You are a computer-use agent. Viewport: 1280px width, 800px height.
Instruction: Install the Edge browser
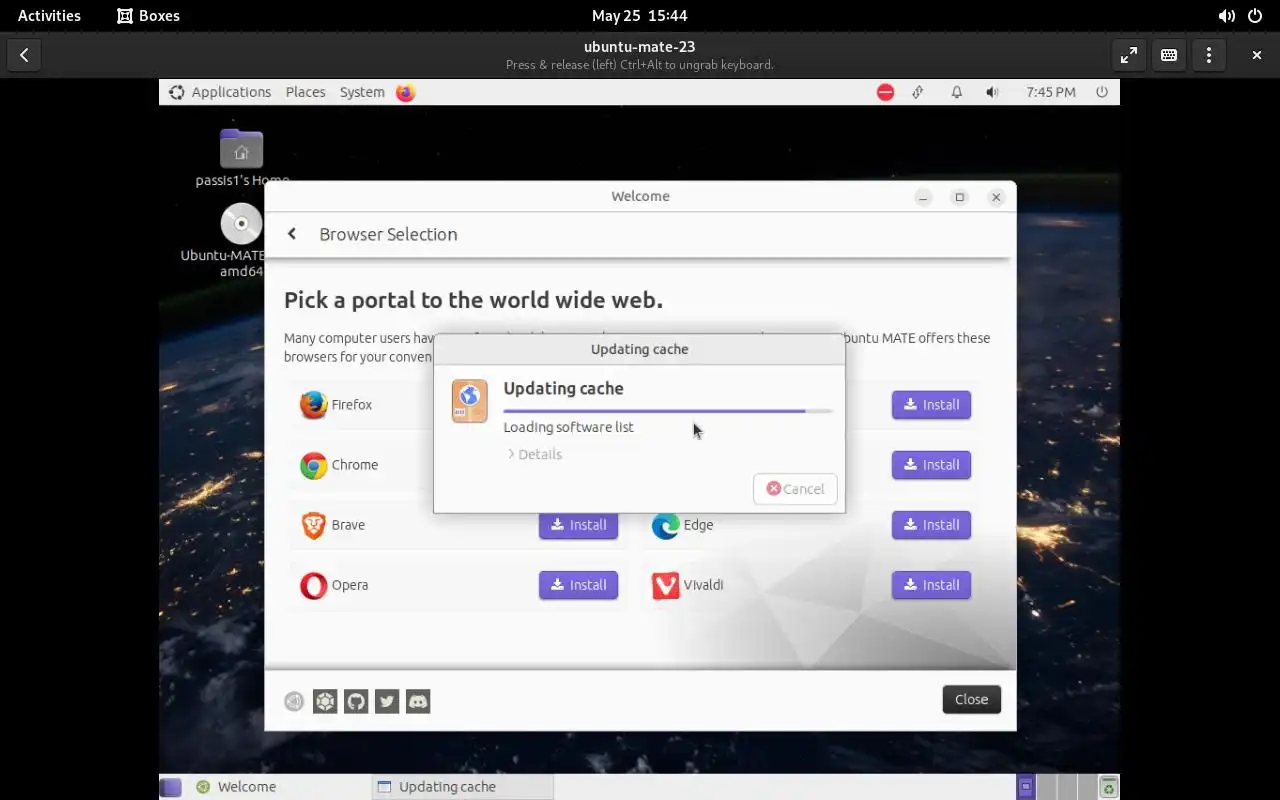931,525
